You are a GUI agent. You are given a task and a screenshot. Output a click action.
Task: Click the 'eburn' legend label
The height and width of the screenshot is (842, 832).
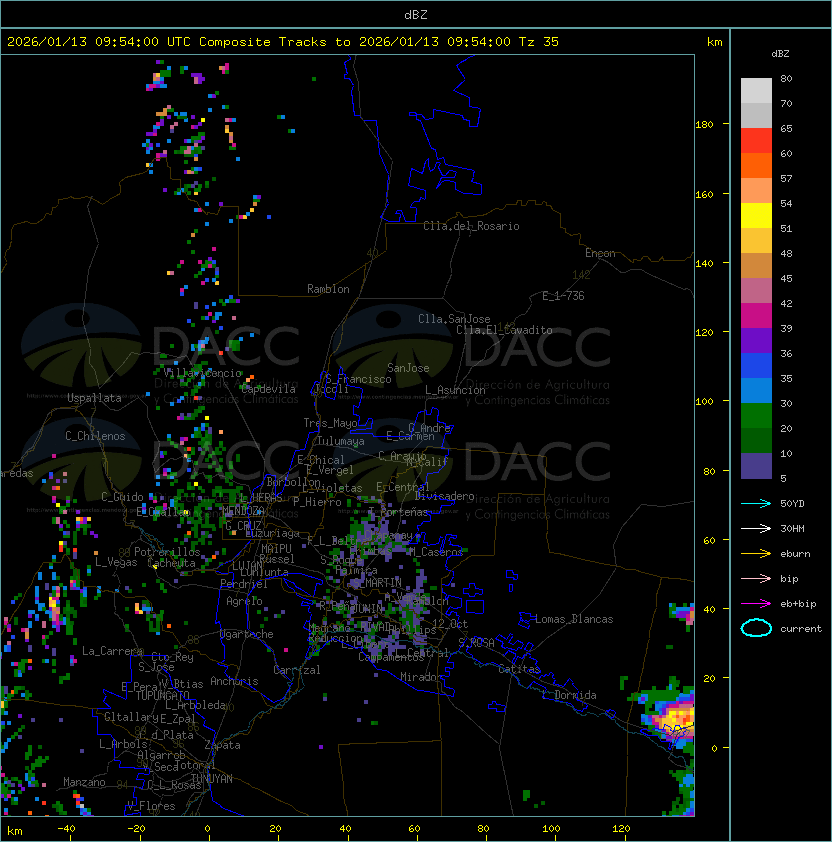(x=795, y=554)
